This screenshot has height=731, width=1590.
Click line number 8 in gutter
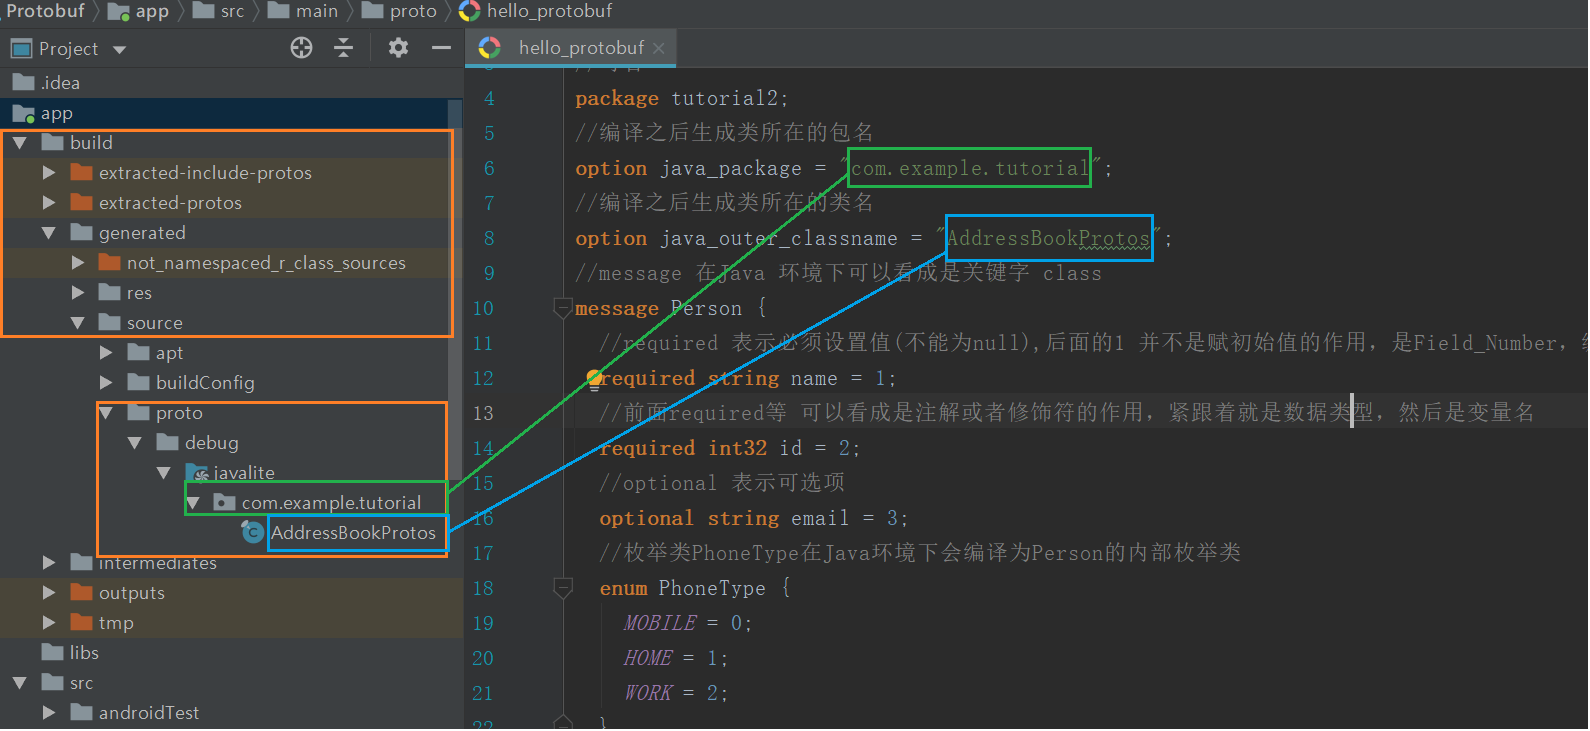pyautogui.click(x=489, y=238)
